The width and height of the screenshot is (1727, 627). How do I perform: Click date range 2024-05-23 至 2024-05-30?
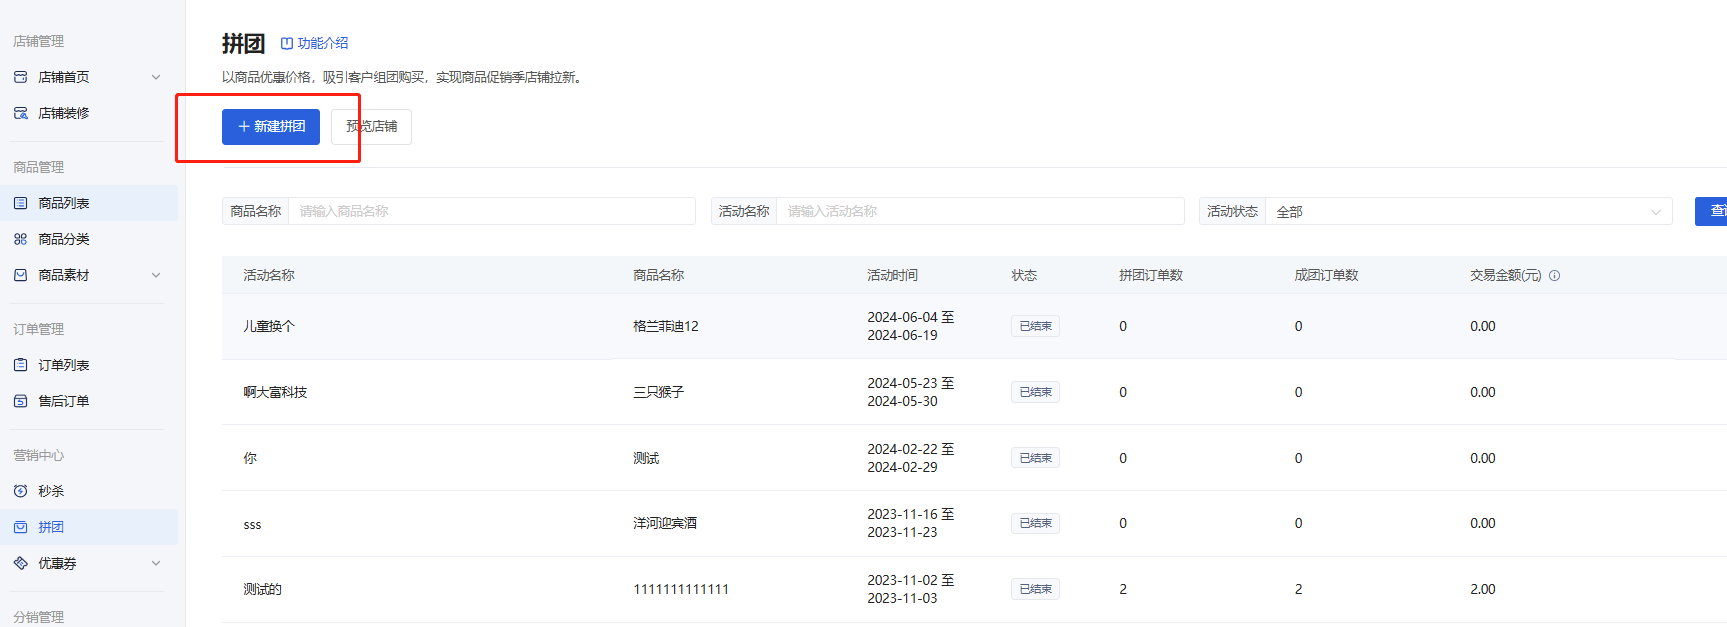(910, 392)
